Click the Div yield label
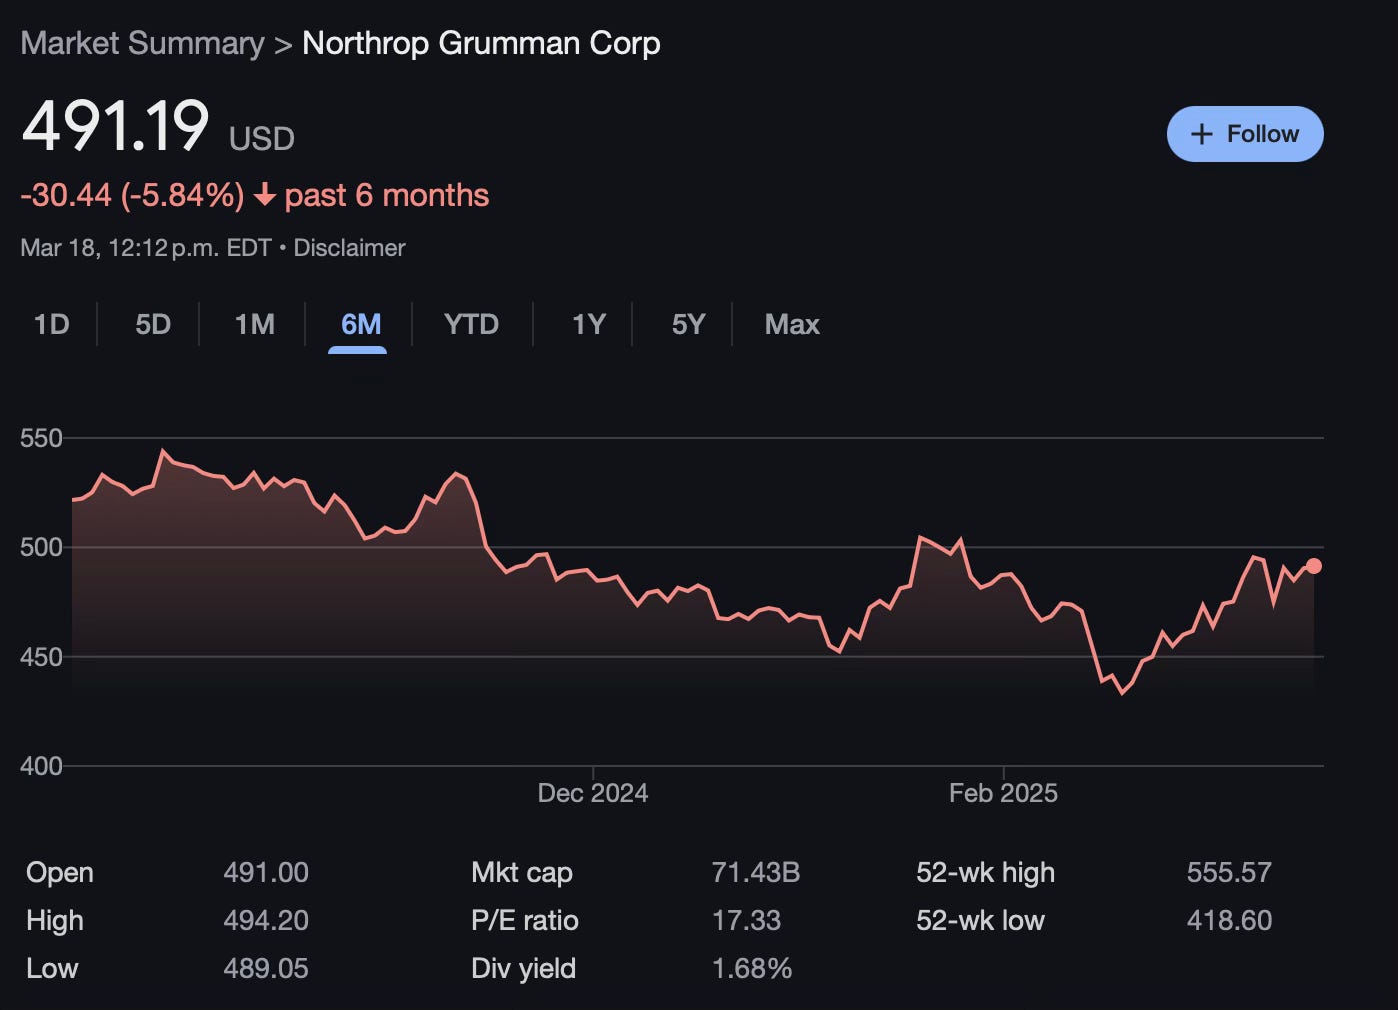Screen dimensions: 1398x1010 click(523, 968)
